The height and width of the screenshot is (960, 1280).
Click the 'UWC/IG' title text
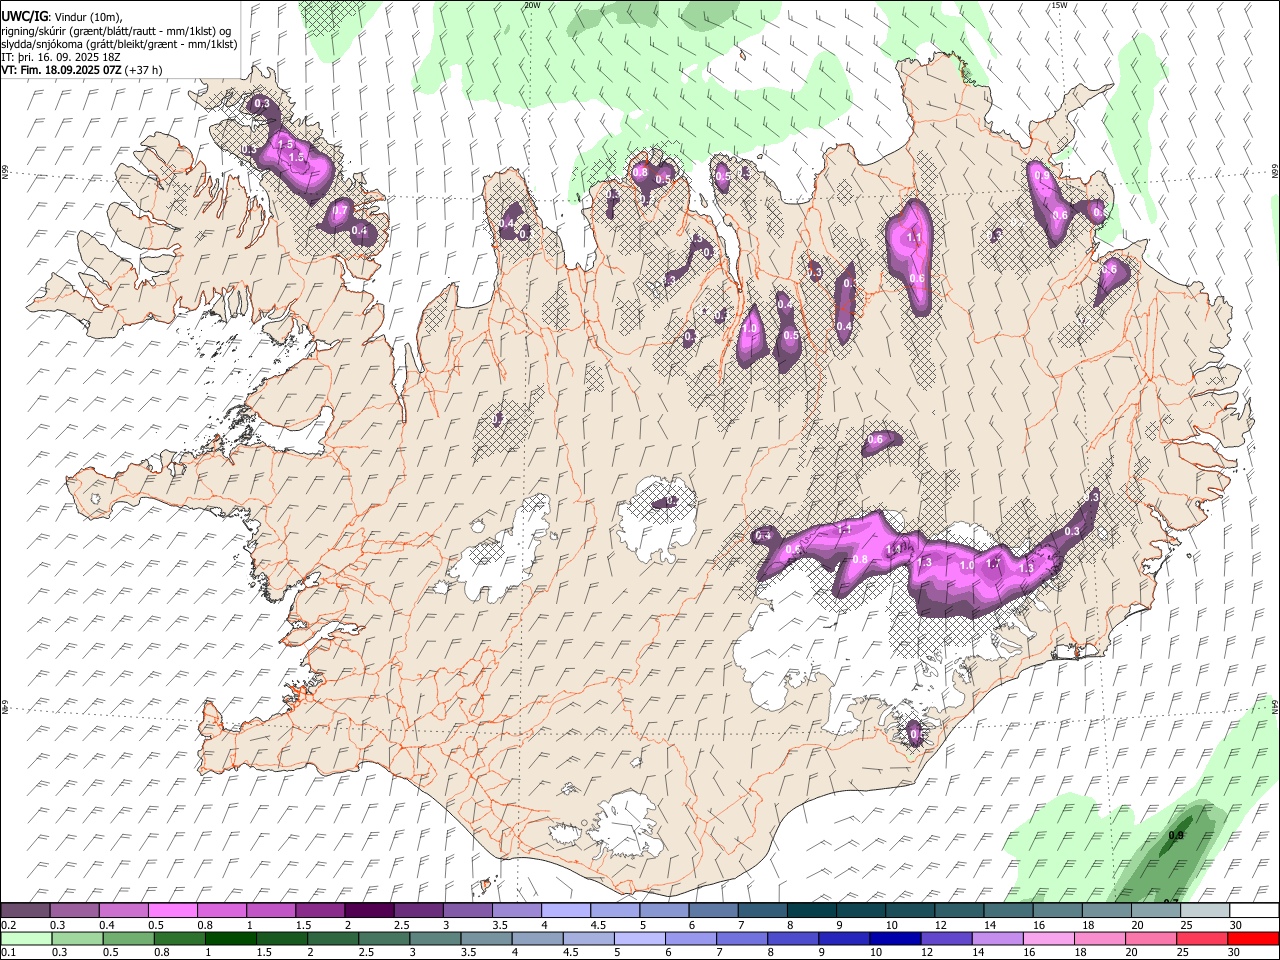(24, 17)
